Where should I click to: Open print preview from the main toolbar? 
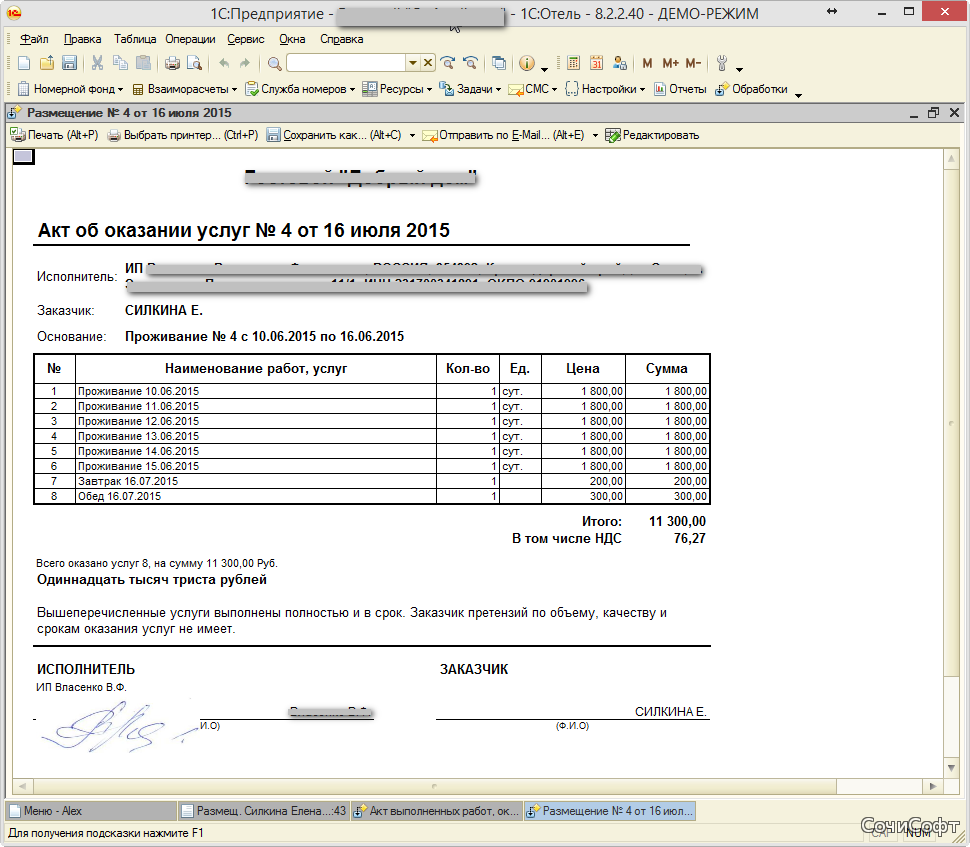(x=194, y=63)
